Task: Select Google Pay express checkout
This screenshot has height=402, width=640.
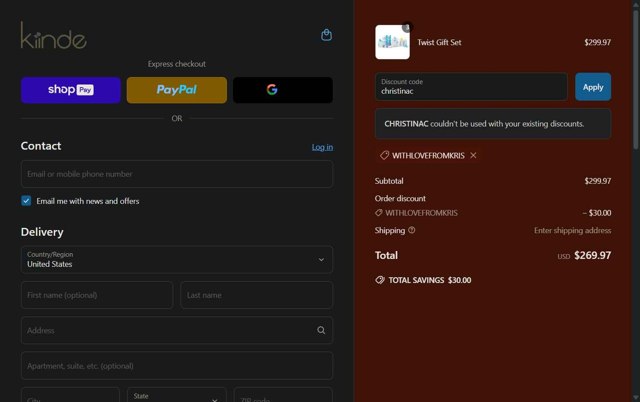Action: click(283, 90)
